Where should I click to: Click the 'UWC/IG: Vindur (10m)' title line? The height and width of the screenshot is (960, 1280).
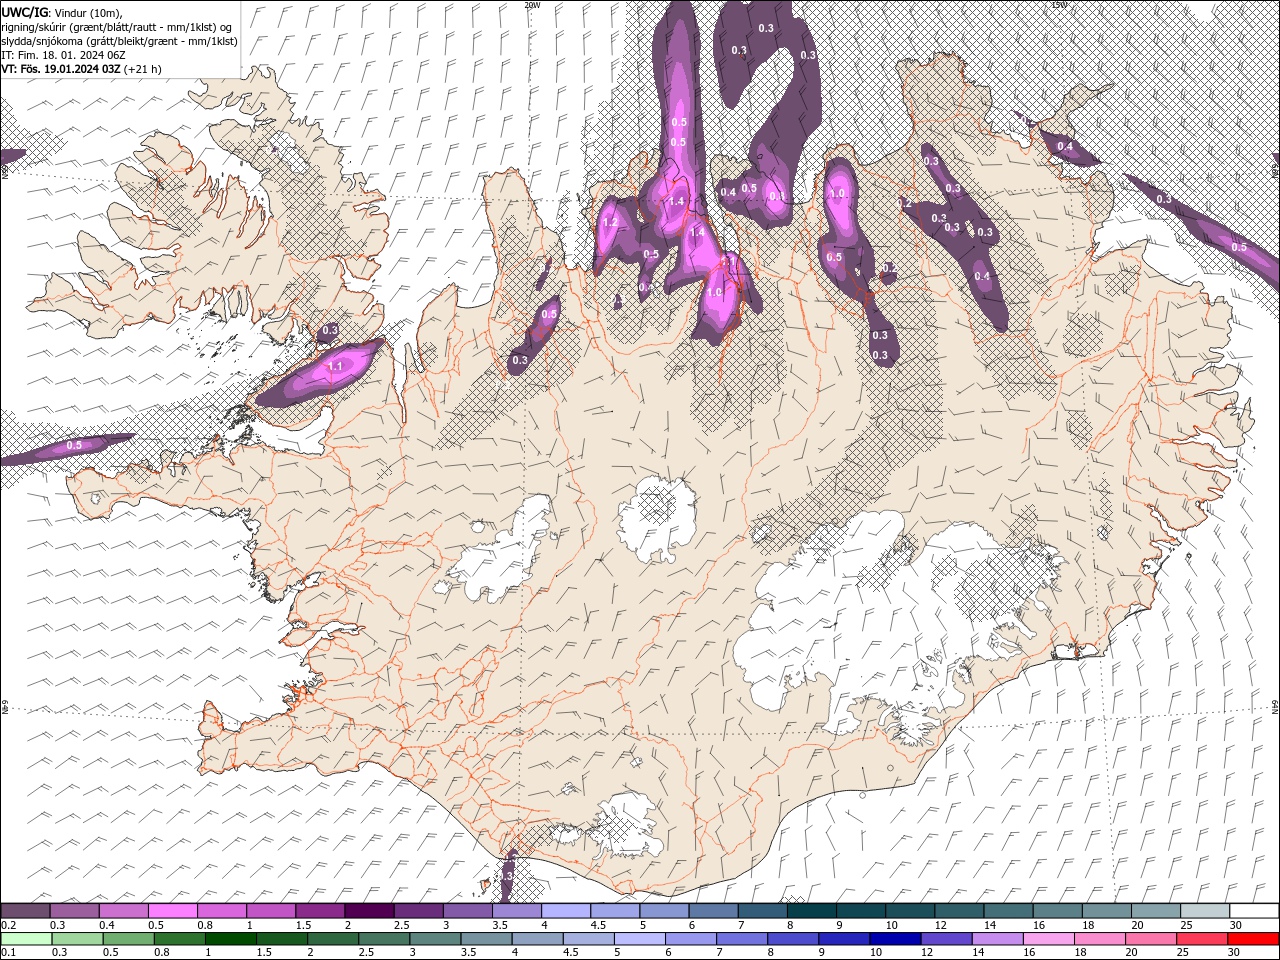[x=61, y=11]
